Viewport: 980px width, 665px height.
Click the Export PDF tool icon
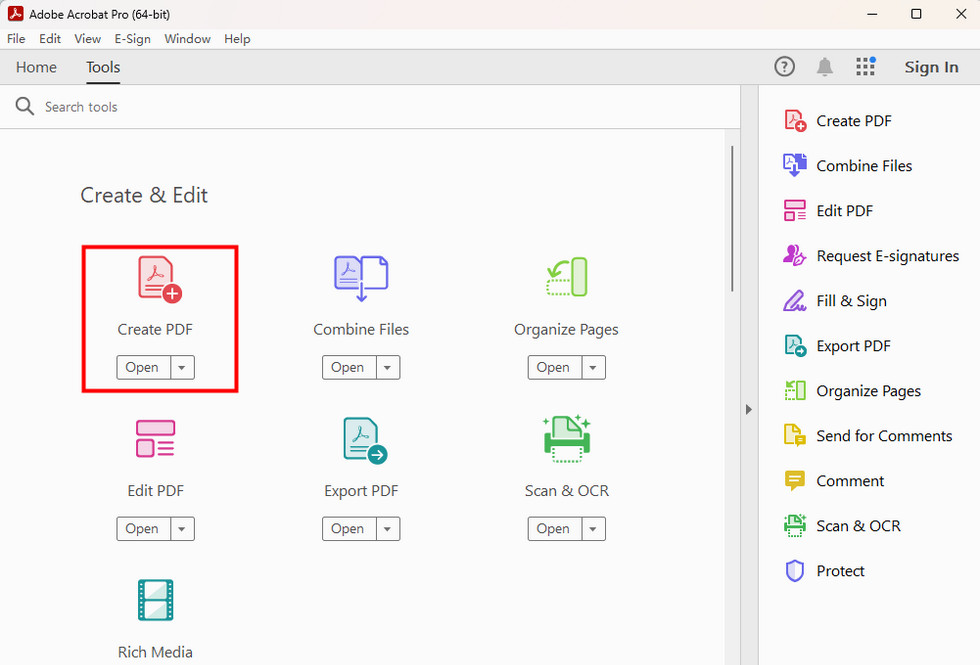363,440
